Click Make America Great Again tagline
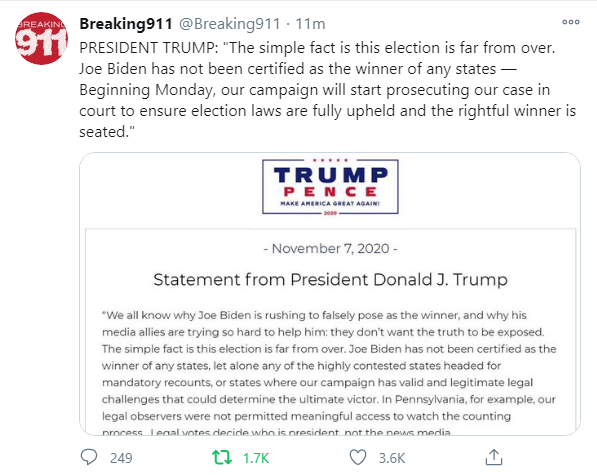Viewport: 597px width, 475px height. tap(330, 203)
